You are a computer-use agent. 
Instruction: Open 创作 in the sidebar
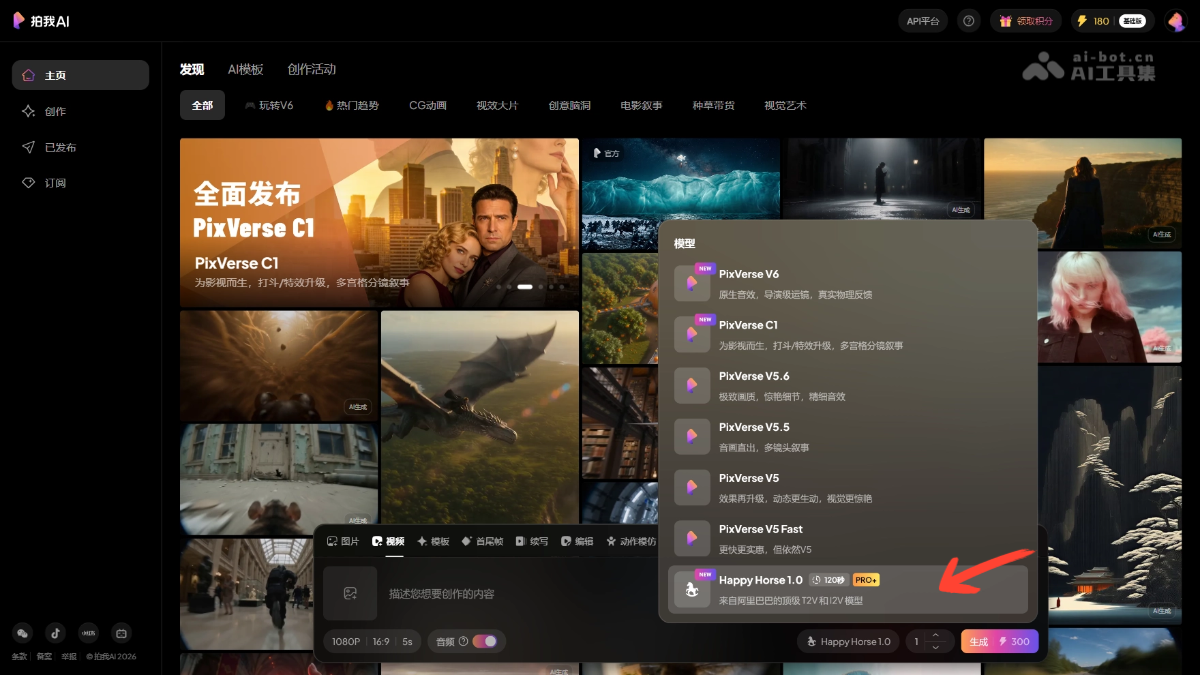[x=80, y=111]
